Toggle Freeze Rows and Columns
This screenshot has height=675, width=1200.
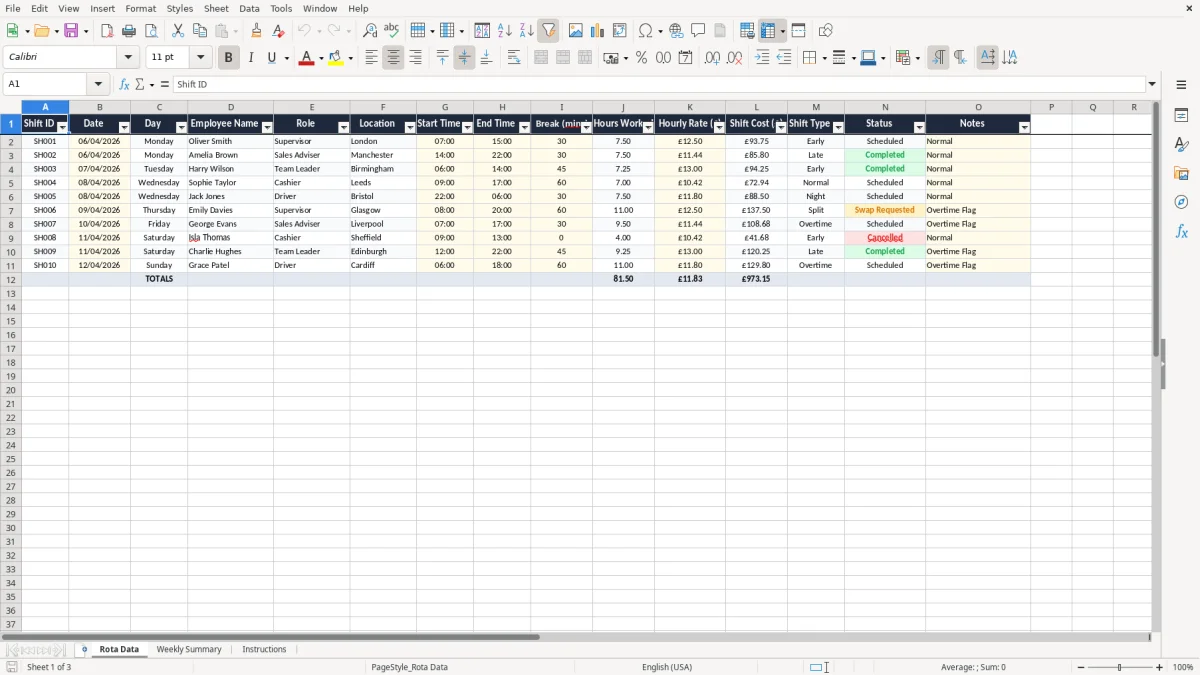click(x=768, y=31)
